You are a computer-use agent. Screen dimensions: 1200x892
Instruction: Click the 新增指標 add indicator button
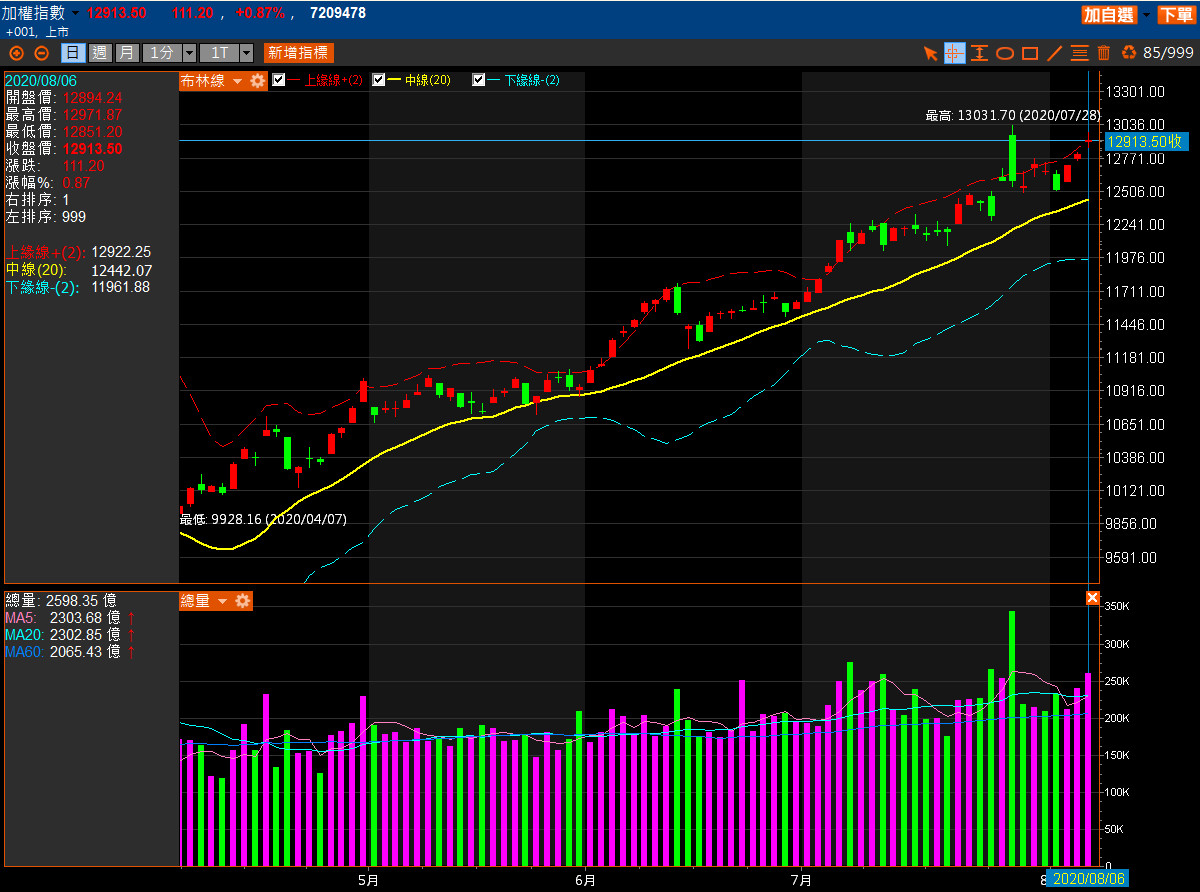coord(298,53)
